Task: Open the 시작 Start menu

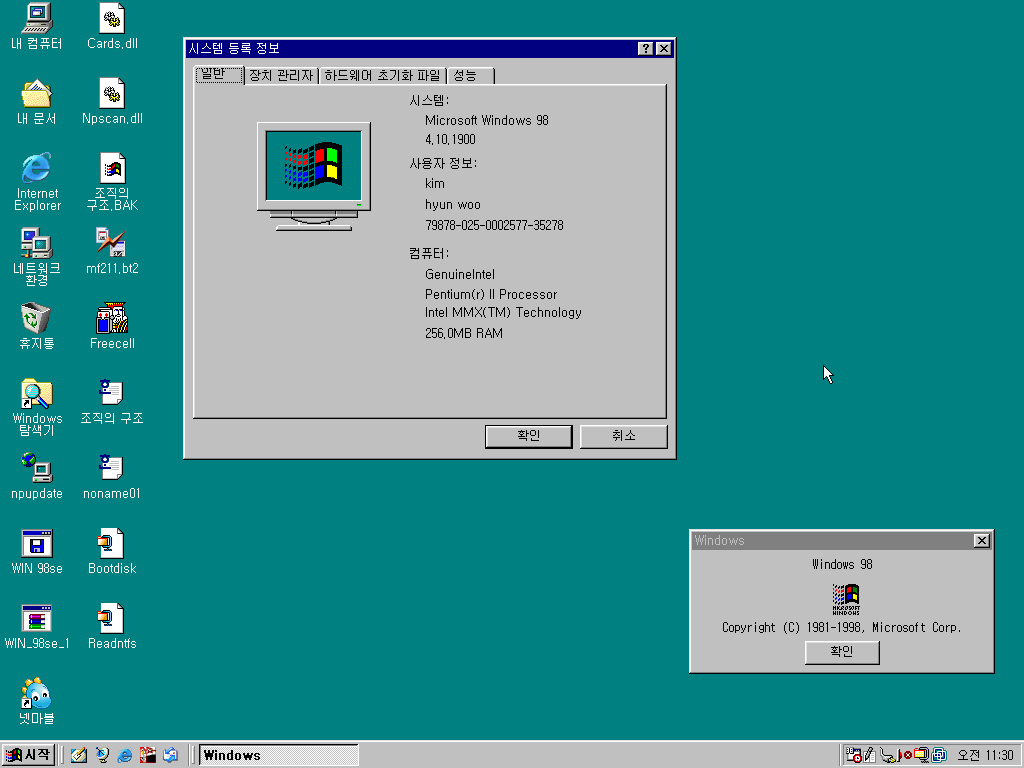Action: pos(28,756)
